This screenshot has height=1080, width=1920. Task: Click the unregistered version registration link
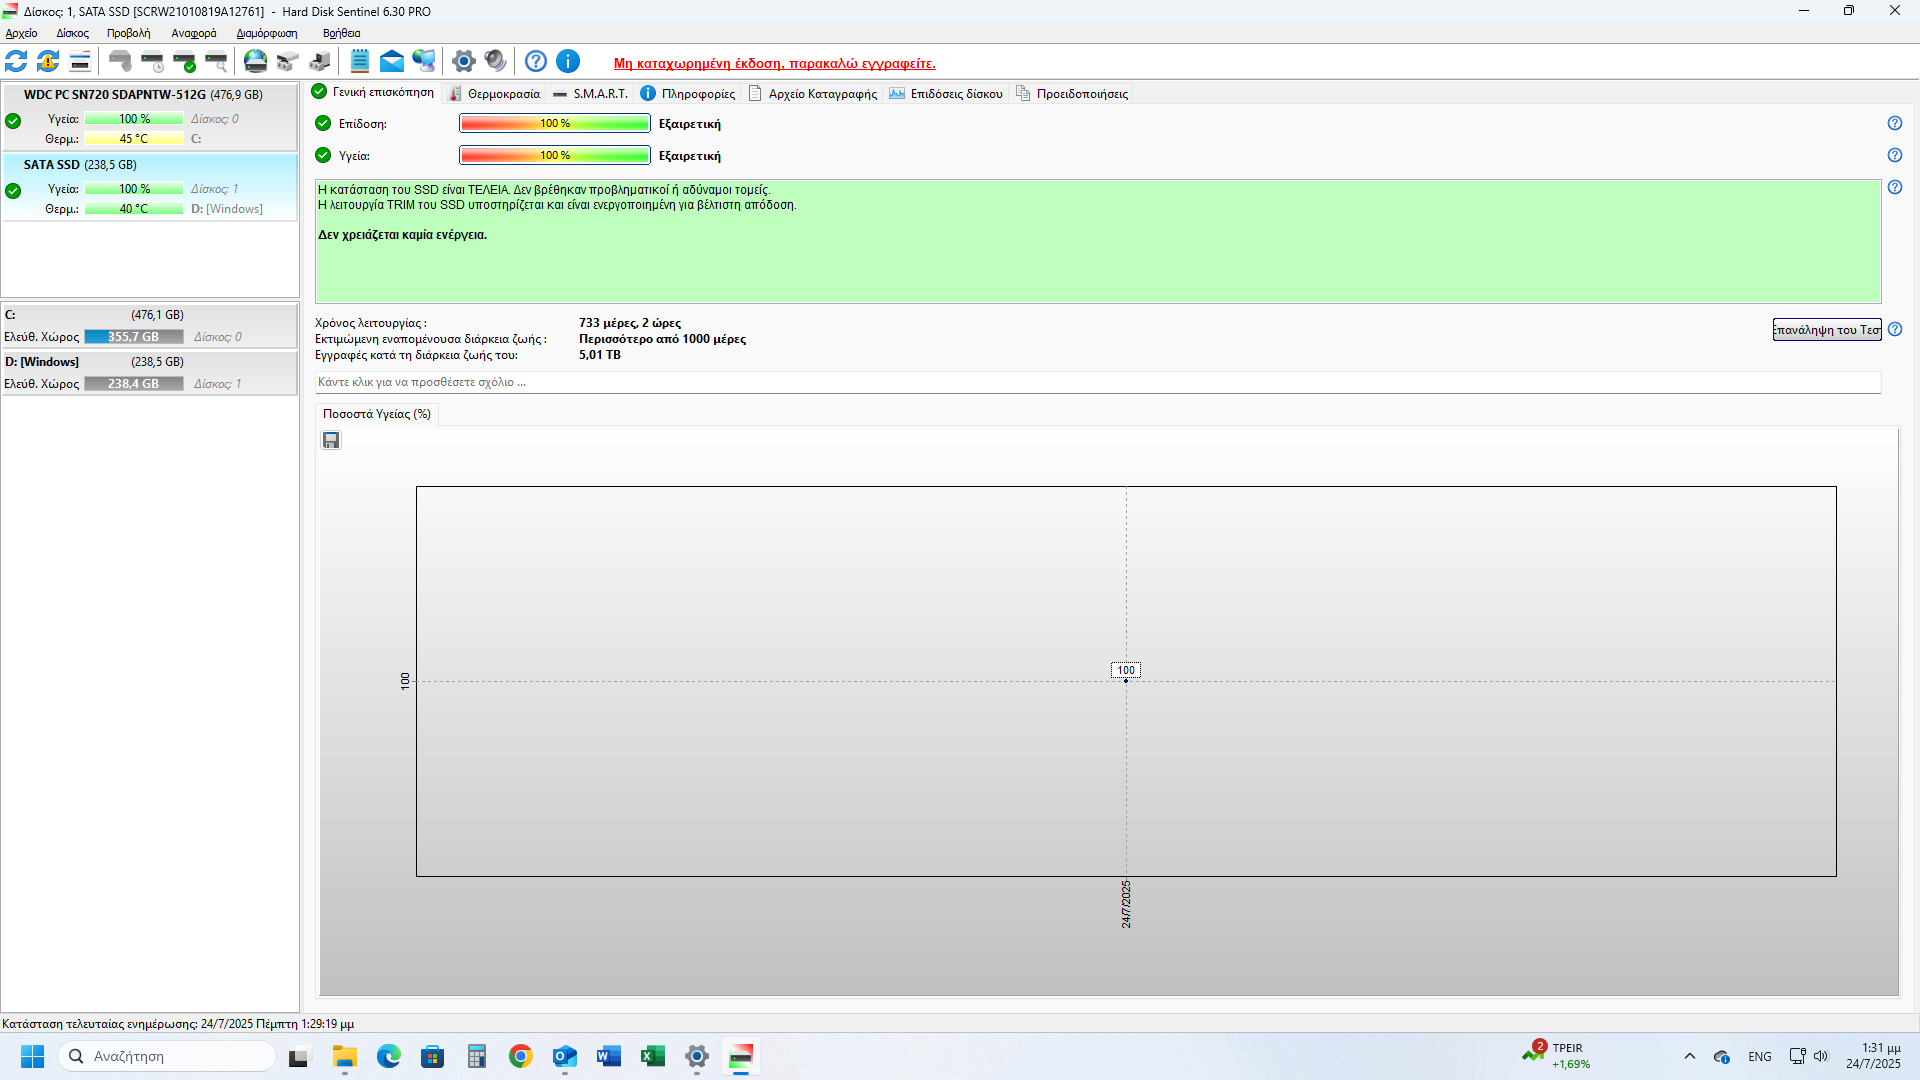pyautogui.click(x=774, y=63)
